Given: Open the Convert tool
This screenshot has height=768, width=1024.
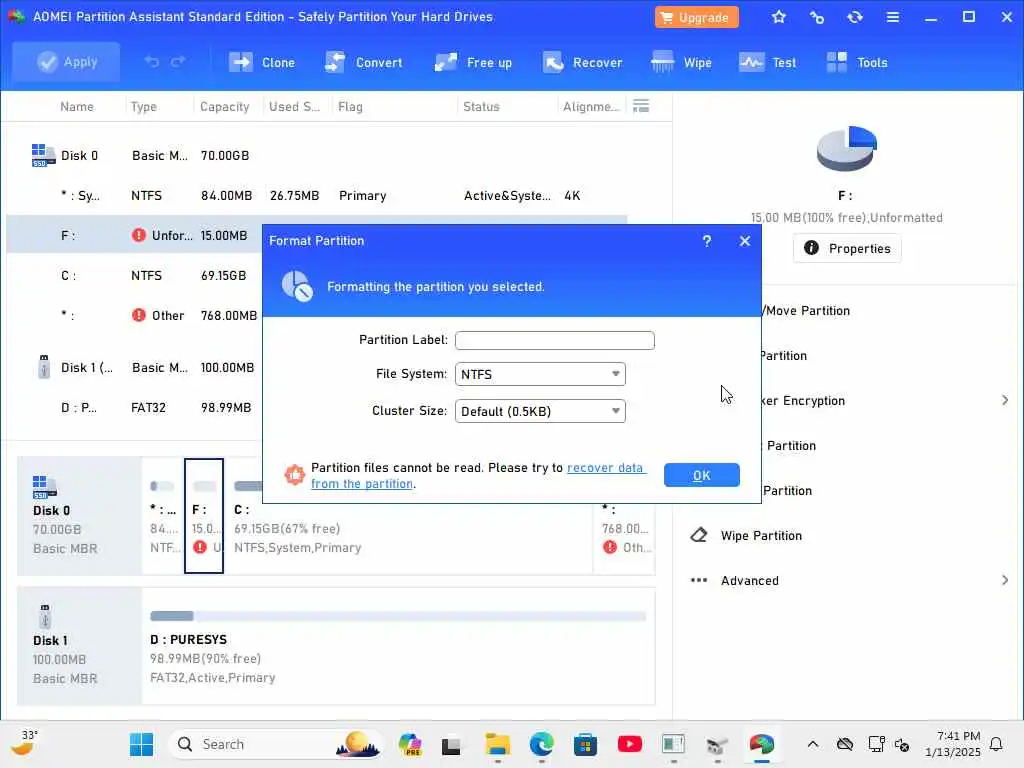Looking at the screenshot, I should [364, 63].
